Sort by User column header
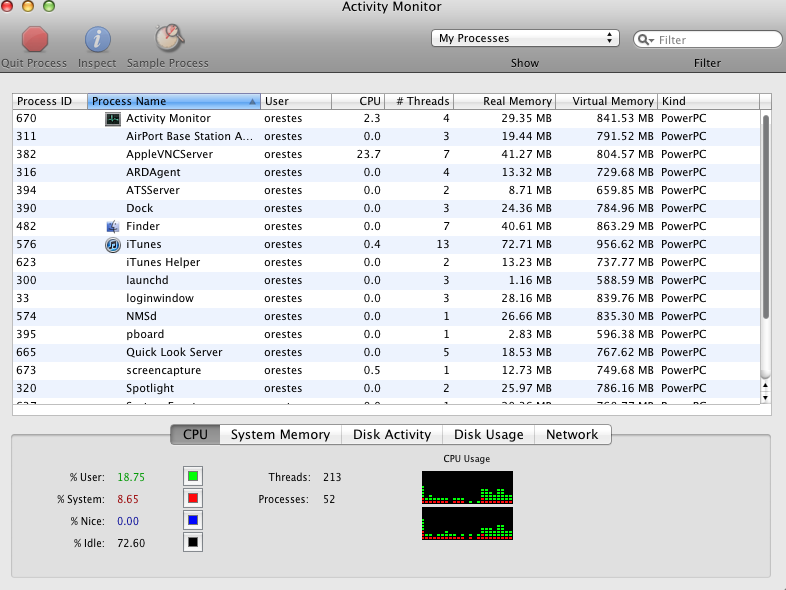The width and height of the screenshot is (786, 590). click(296, 101)
